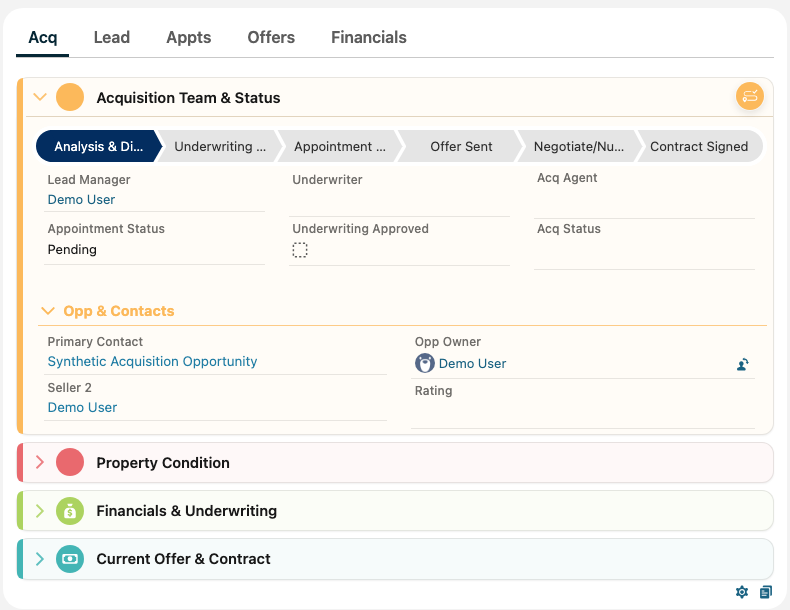Click the copy pages icon at bottom right
Viewport: 790px width, 610px height.
coord(766,592)
